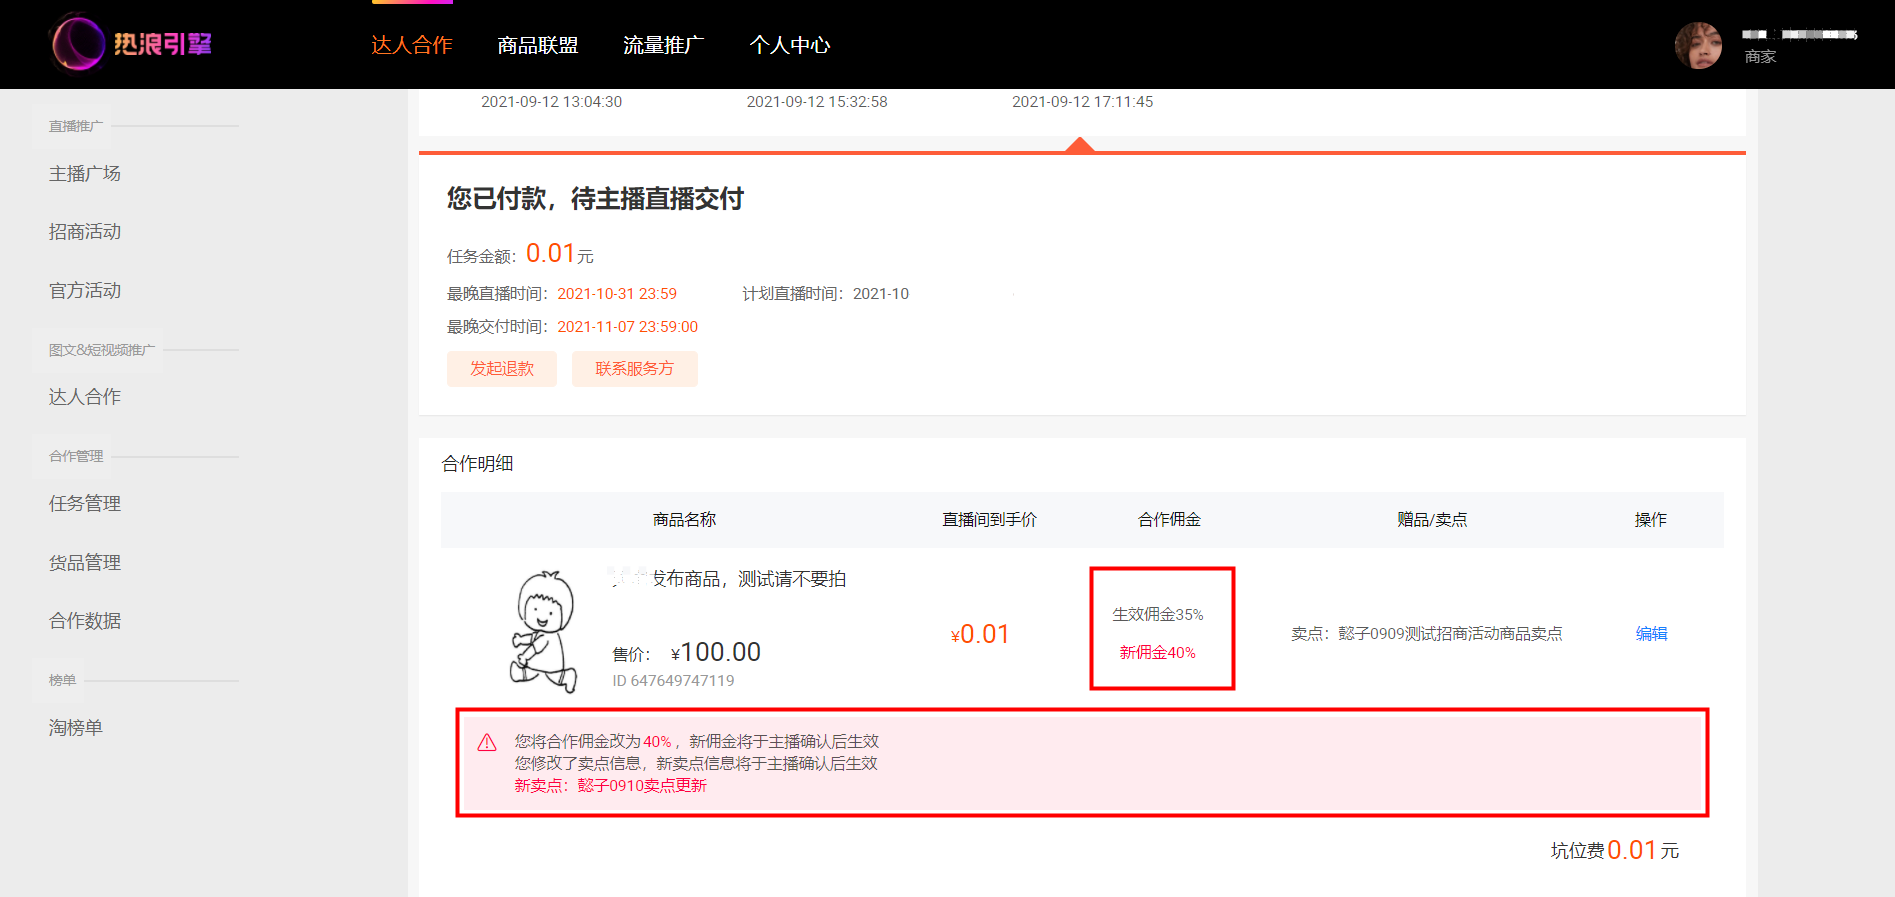1895x897 pixels.
Task: Open 合作数据 in the sidebar
Action: 85,620
